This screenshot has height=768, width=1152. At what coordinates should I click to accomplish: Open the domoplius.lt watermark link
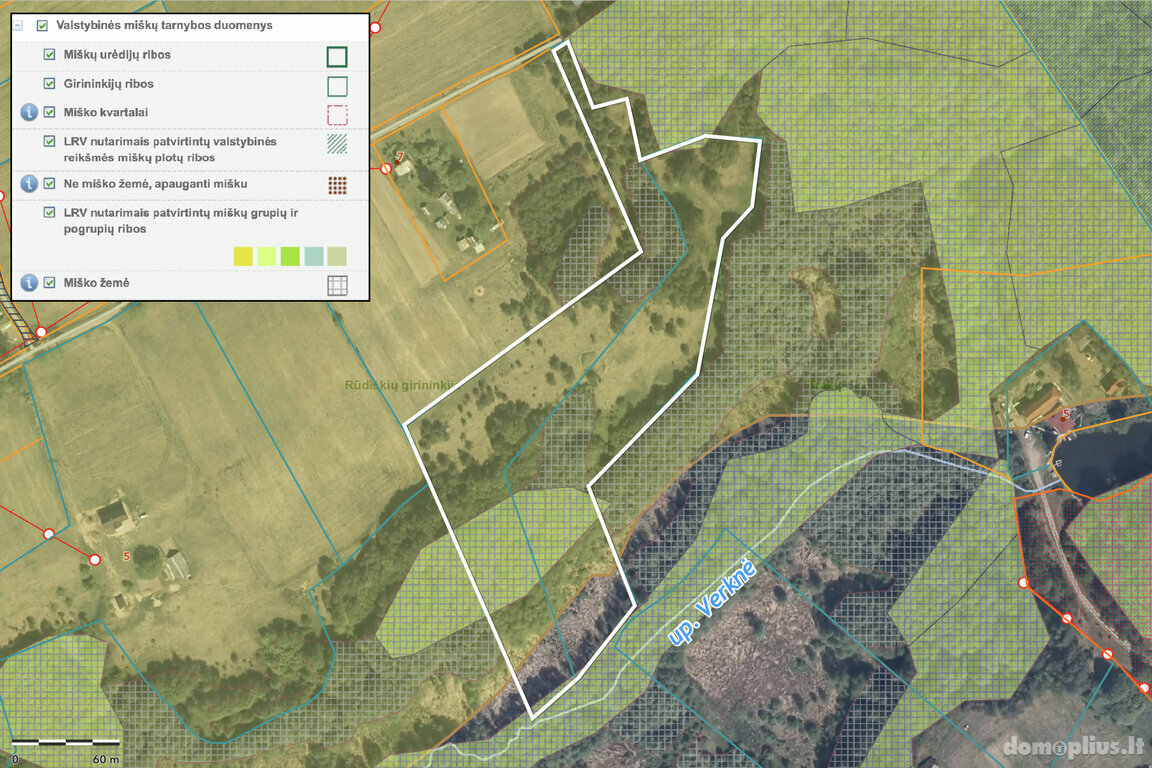click(1072, 745)
